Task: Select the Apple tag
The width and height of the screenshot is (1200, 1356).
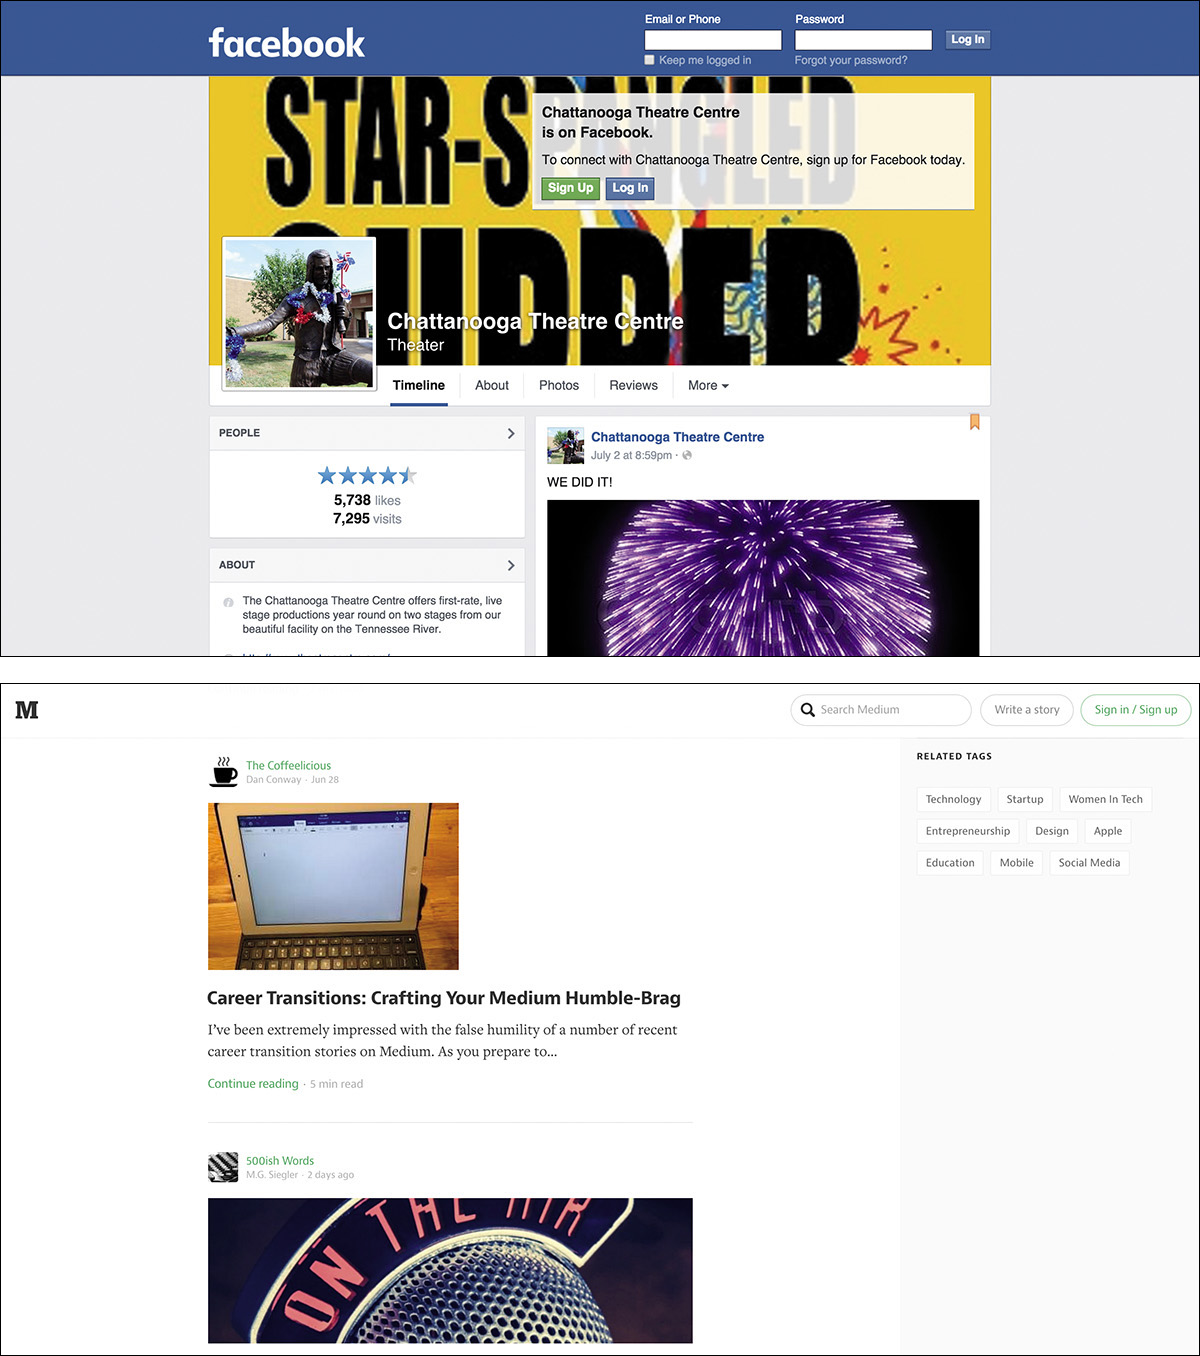Action: [1108, 831]
